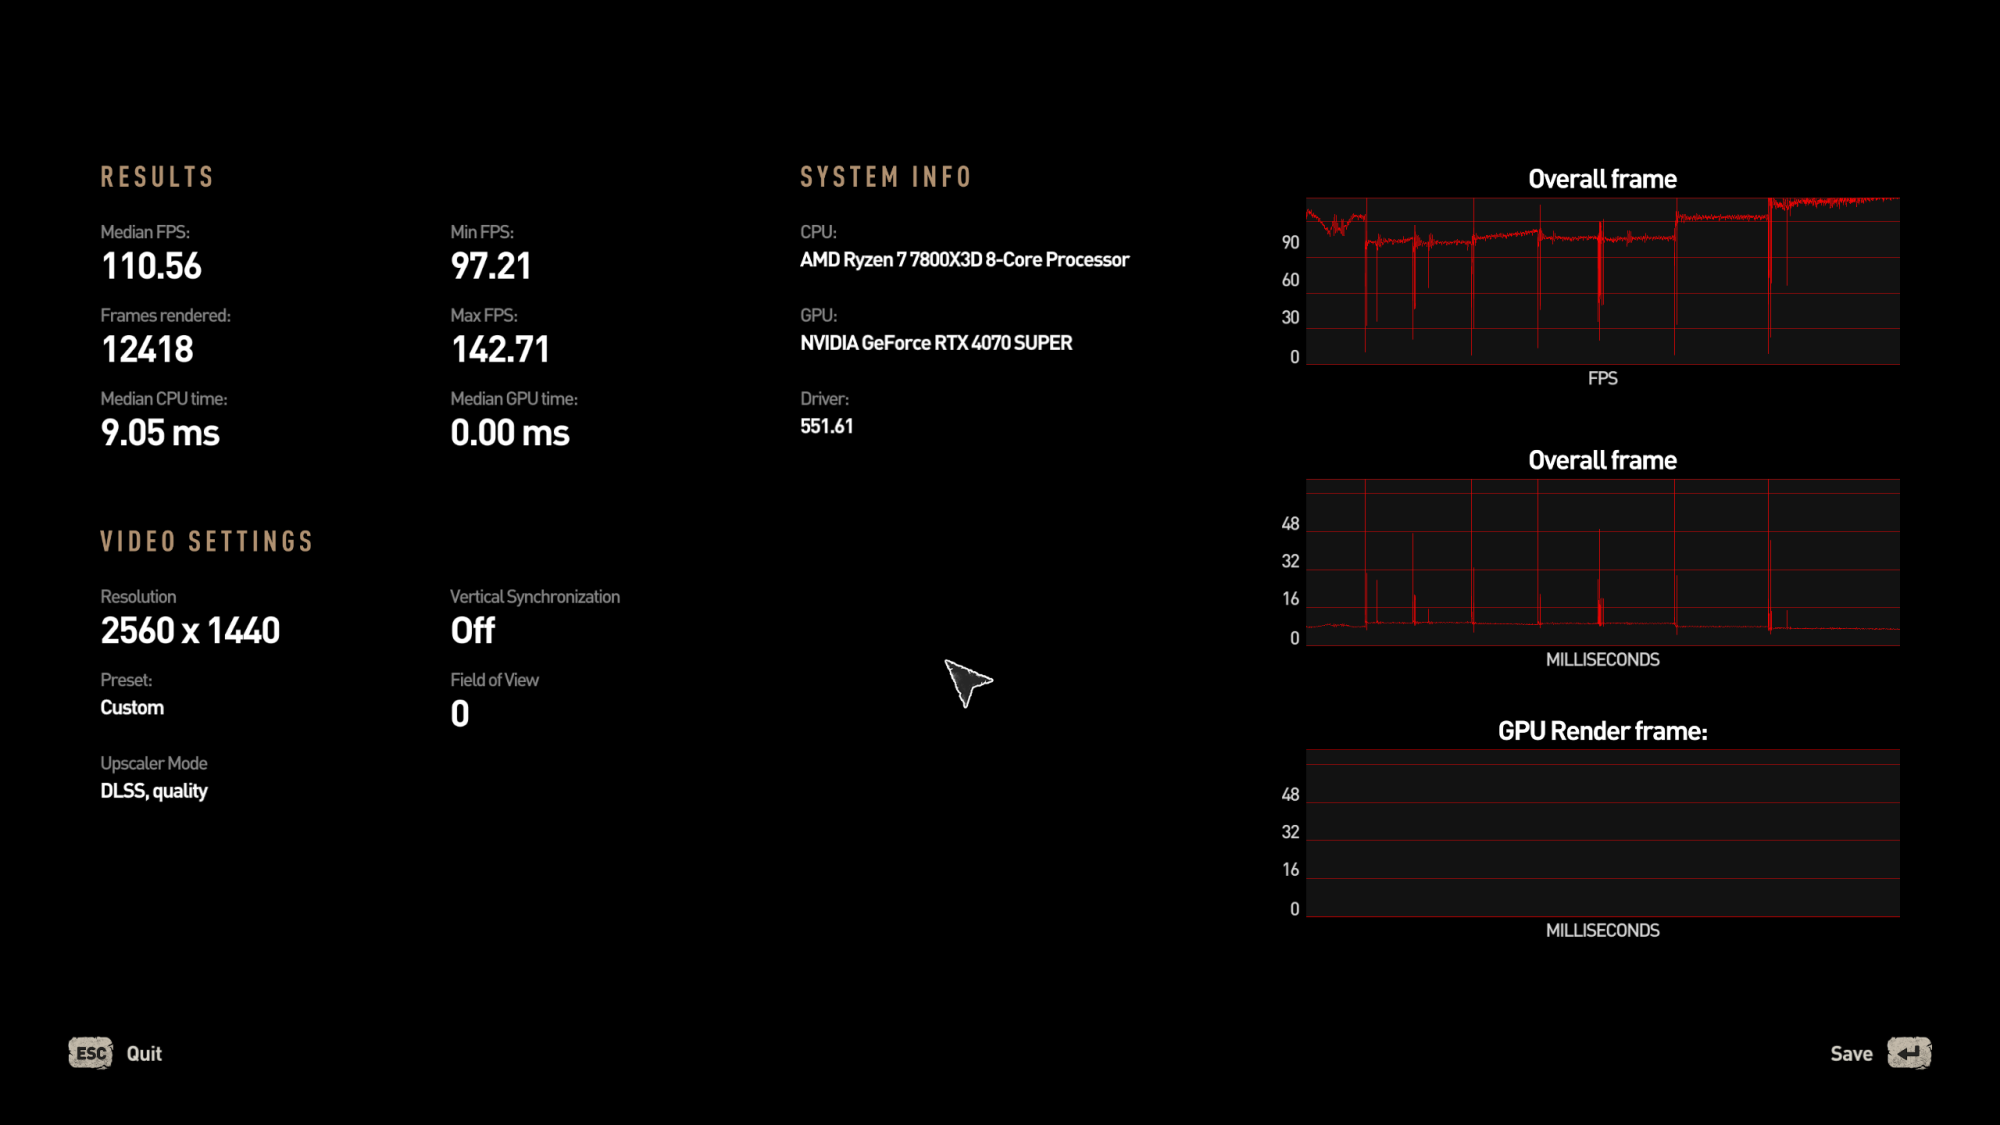Select the Min FPS value 97.21
The image size is (2000, 1125).
click(x=491, y=266)
